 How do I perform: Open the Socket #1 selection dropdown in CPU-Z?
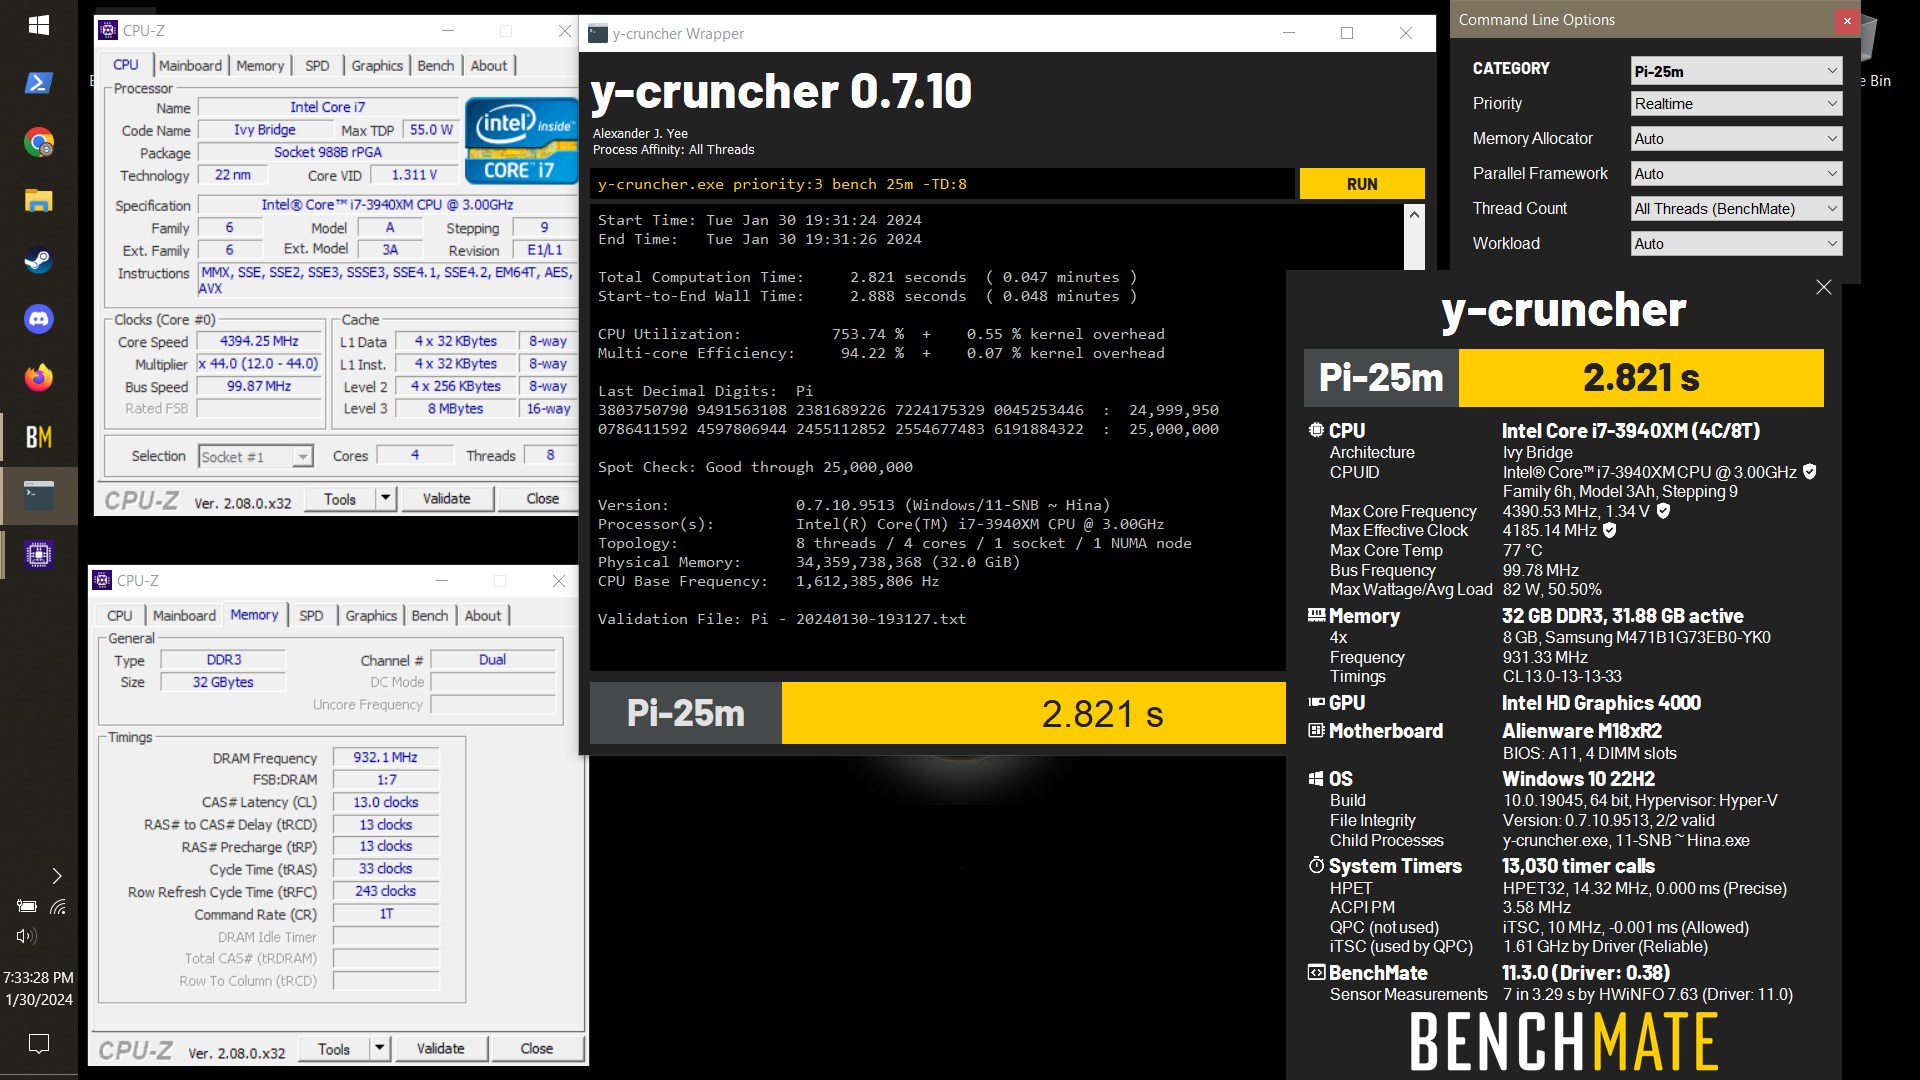[256, 457]
